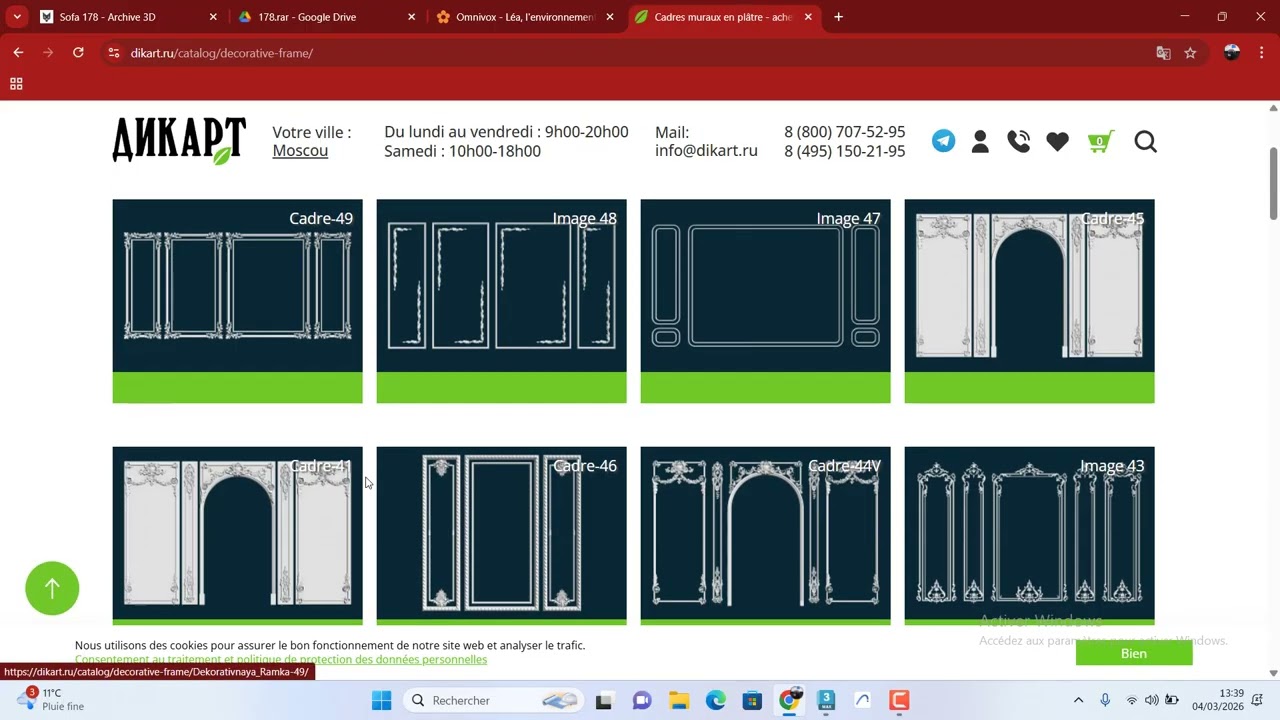
Task: Launch Microsoft Edge from taskbar
Action: (716, 700)
